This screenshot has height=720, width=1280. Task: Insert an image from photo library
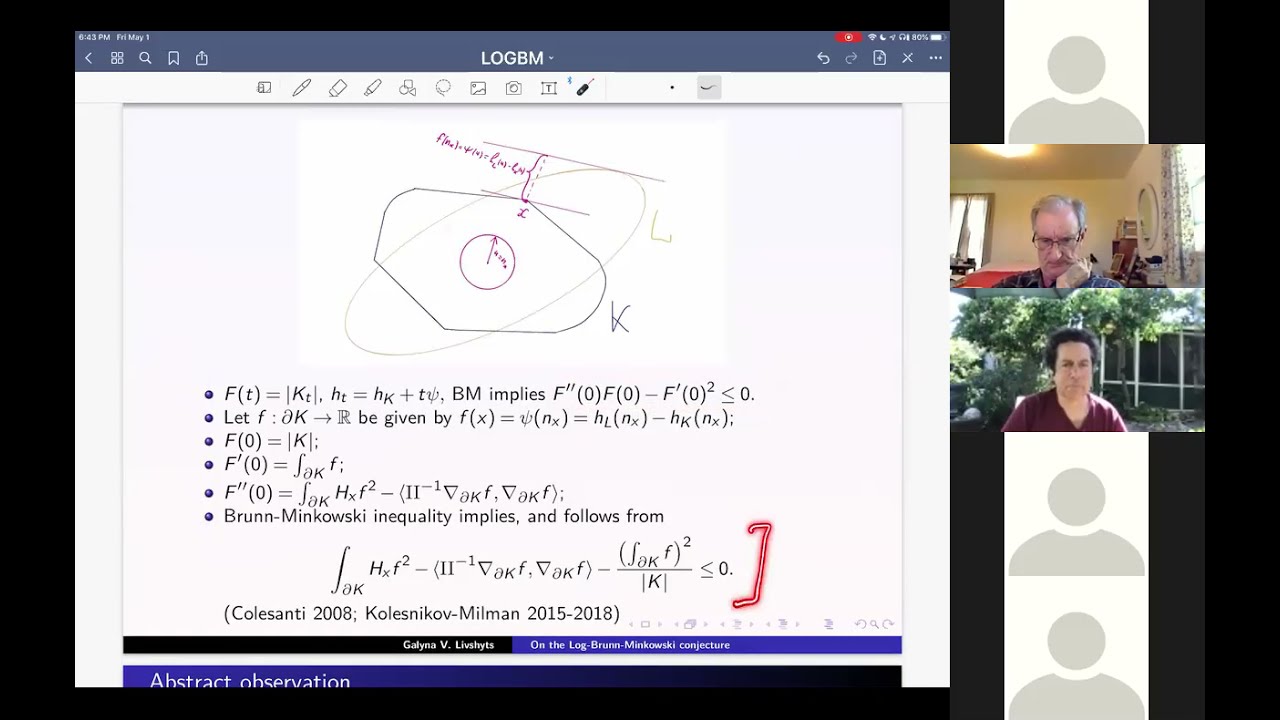click(x=478, y=88)
